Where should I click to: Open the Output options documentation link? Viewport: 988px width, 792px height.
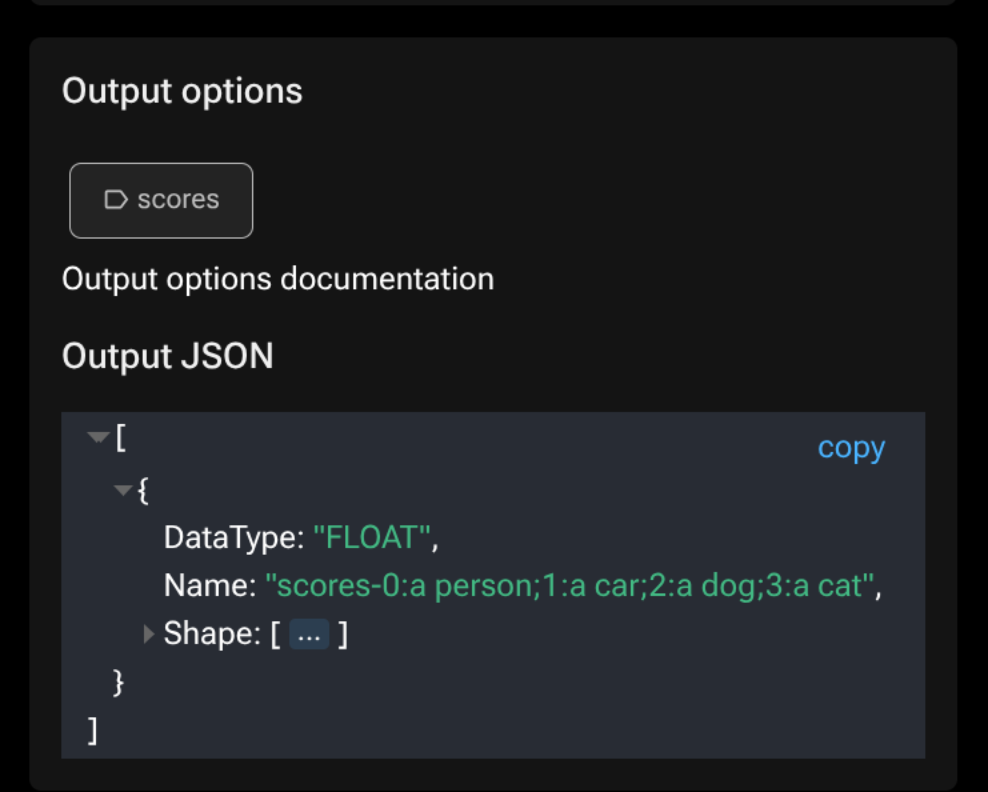point(278,278)
